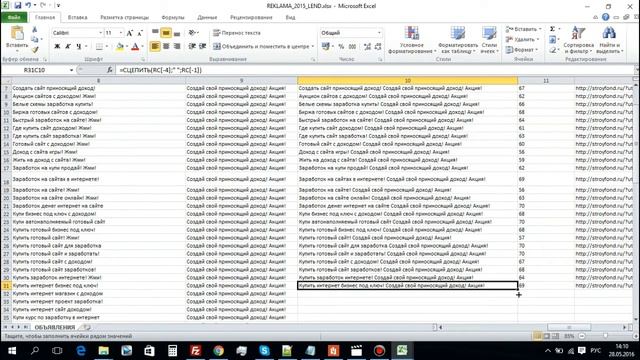The image size is (640, 360).
Task: Click Объединить и поместить в центре
Action: (264, 47)
